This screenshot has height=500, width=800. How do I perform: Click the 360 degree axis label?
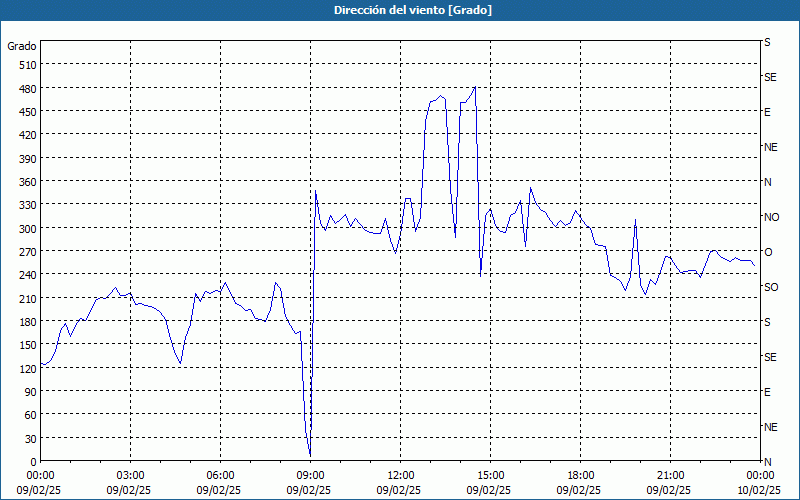pos(29,182)
